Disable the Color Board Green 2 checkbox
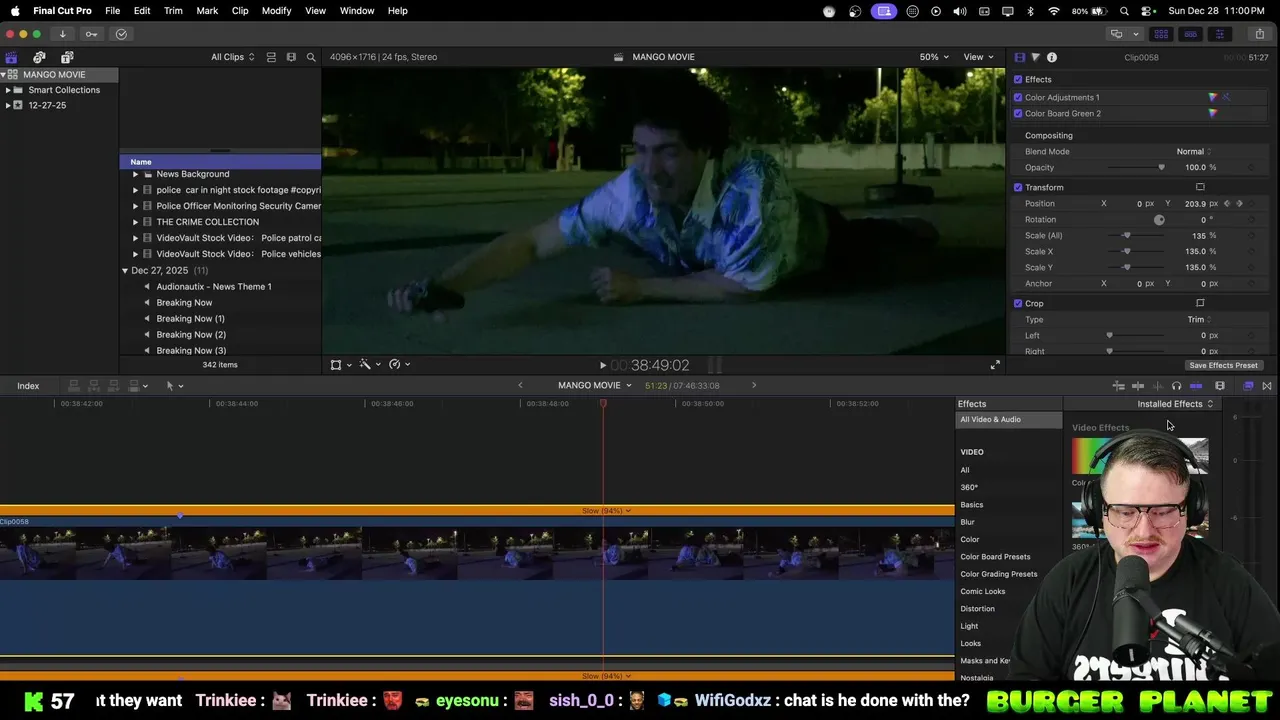This screenshot has height=720, width=1280. pyautogui.click(x=1018, y=113)
